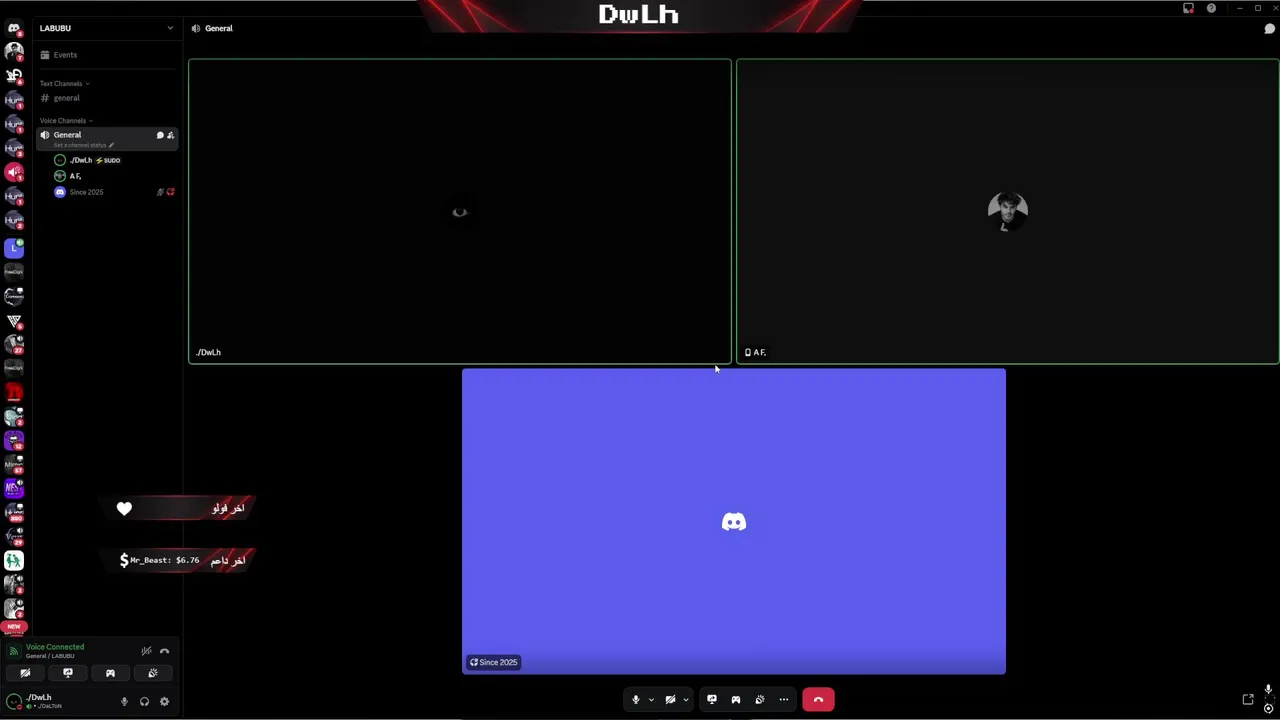Open more options ellipsis in call bar
The image size is (1280, 720).
click(784, 700)
